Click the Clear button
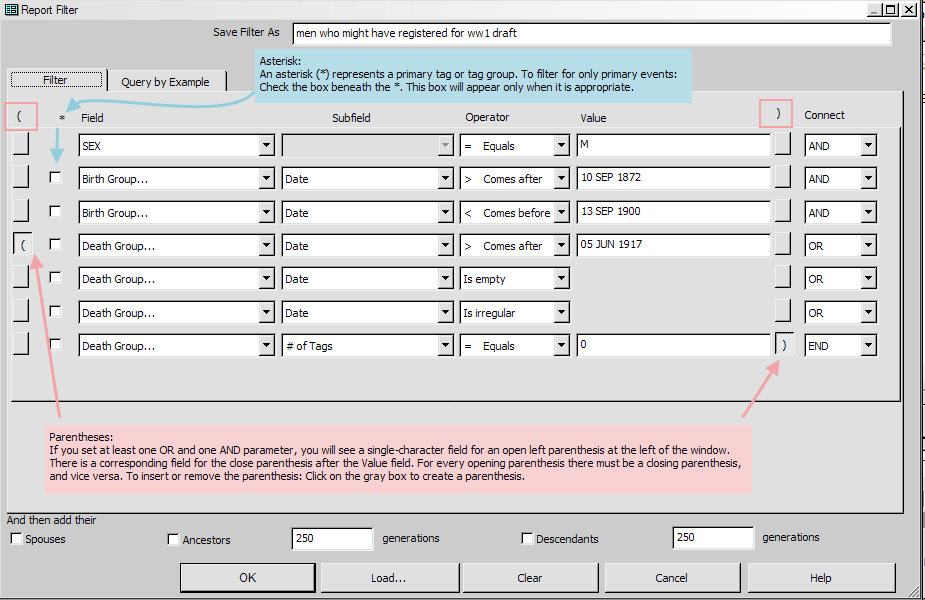Screen dimensions: 925x600 530,578
